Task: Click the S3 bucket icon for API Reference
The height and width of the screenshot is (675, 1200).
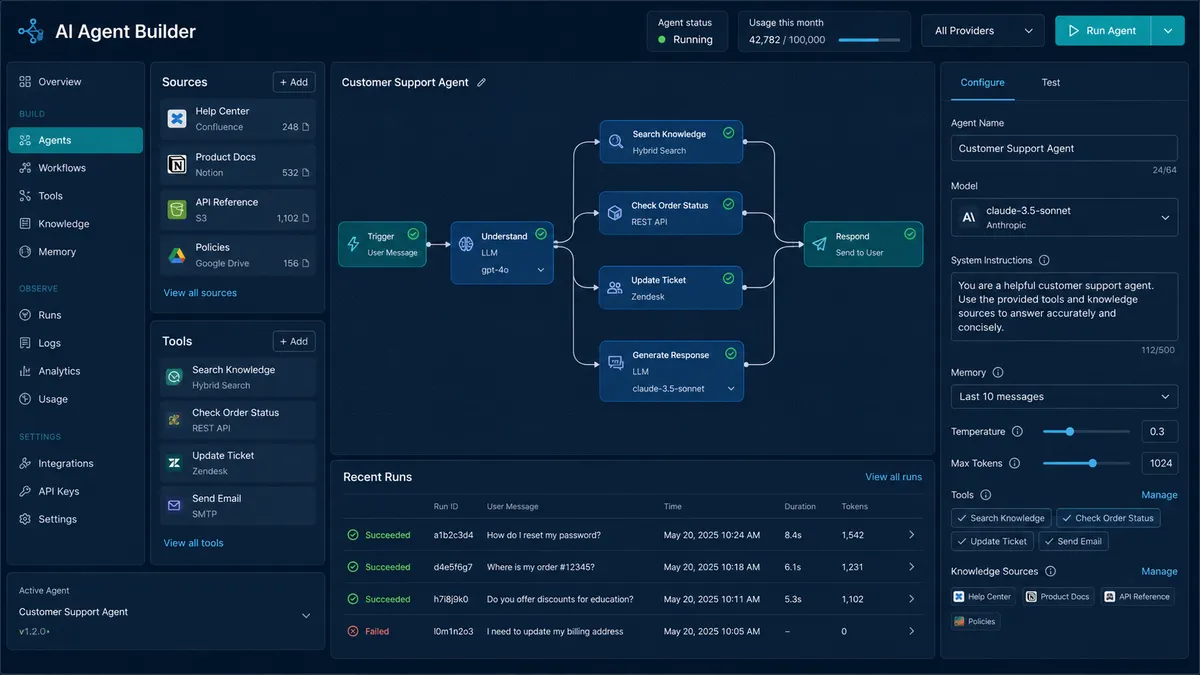Action: tap(177, 210)
